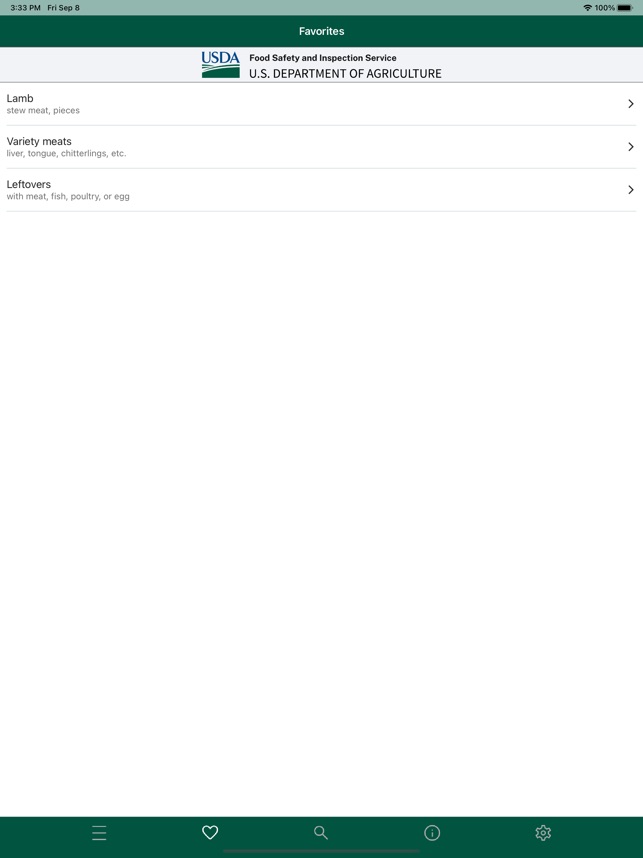This screenshot has width=643, height=858.
Task: Tap the U.S. Department of Agriculture banner
Action: tap(344, 73)
